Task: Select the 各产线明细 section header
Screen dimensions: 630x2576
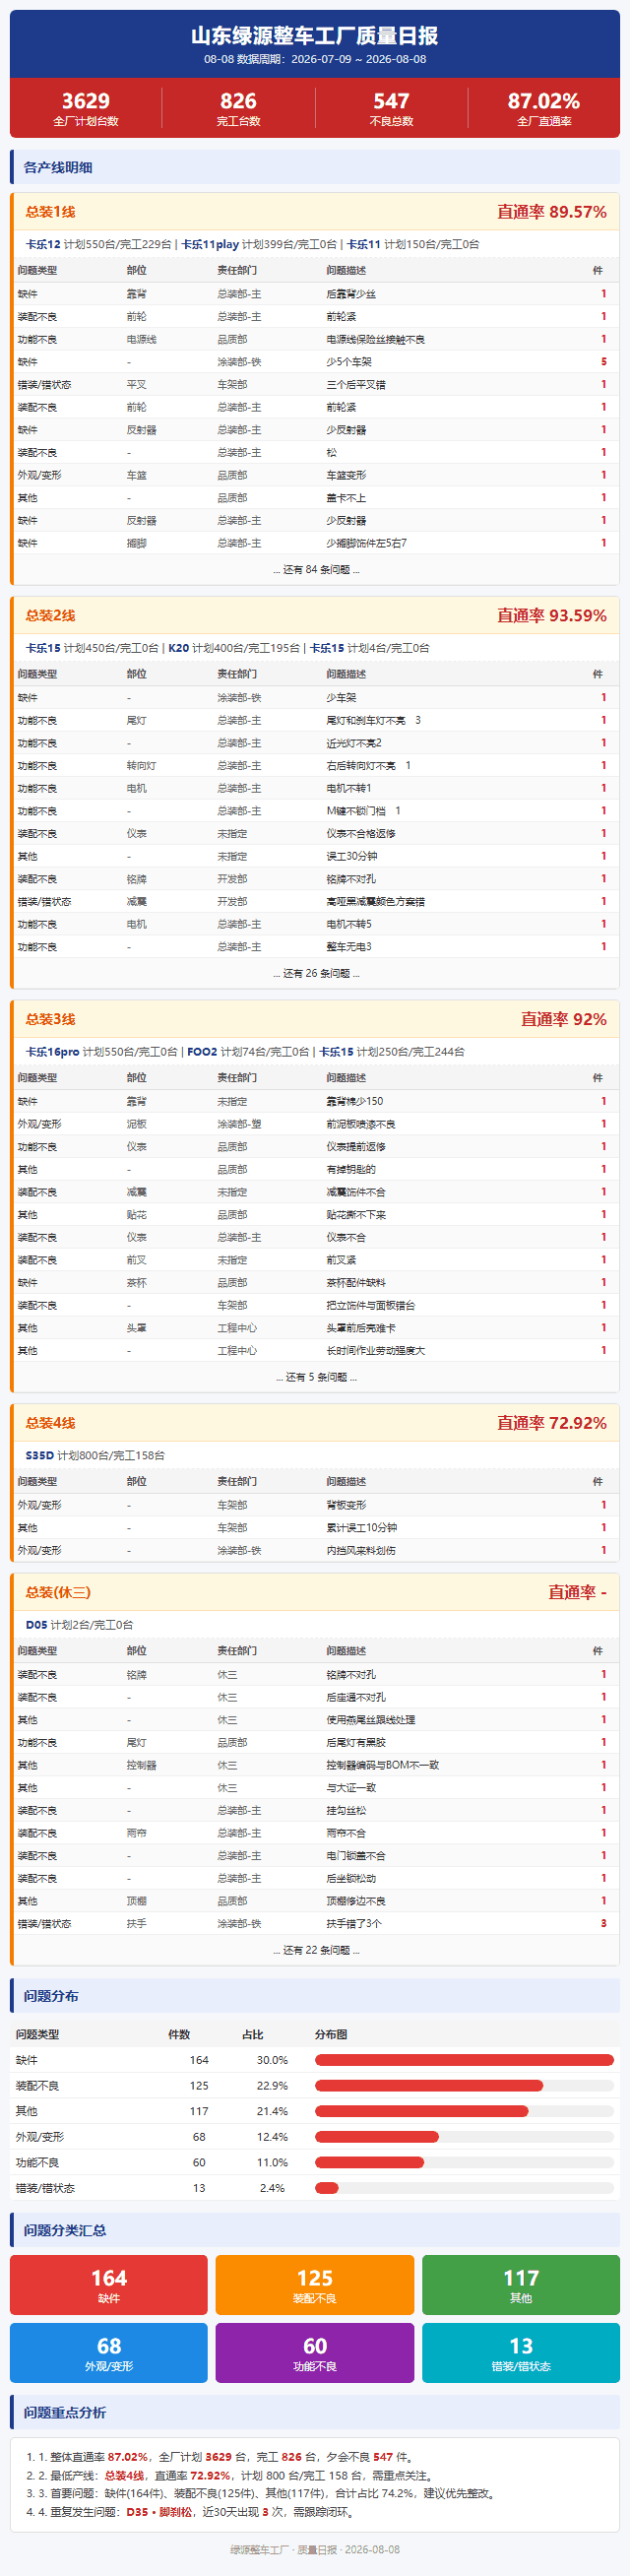Action: click(x=315, y=167)
